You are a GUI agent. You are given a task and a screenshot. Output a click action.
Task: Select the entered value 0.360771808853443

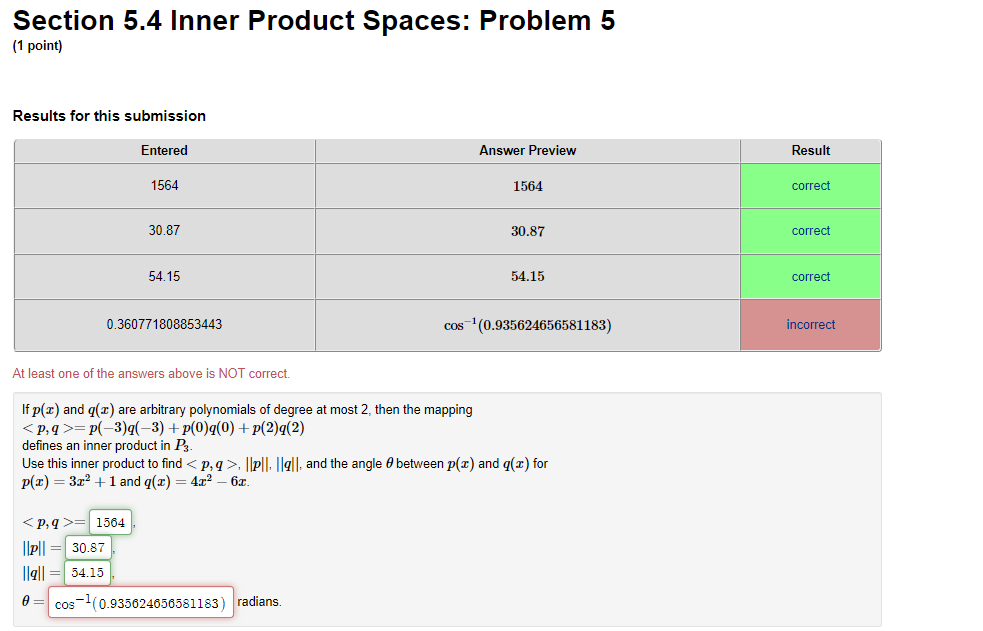[x=164, y=324]
